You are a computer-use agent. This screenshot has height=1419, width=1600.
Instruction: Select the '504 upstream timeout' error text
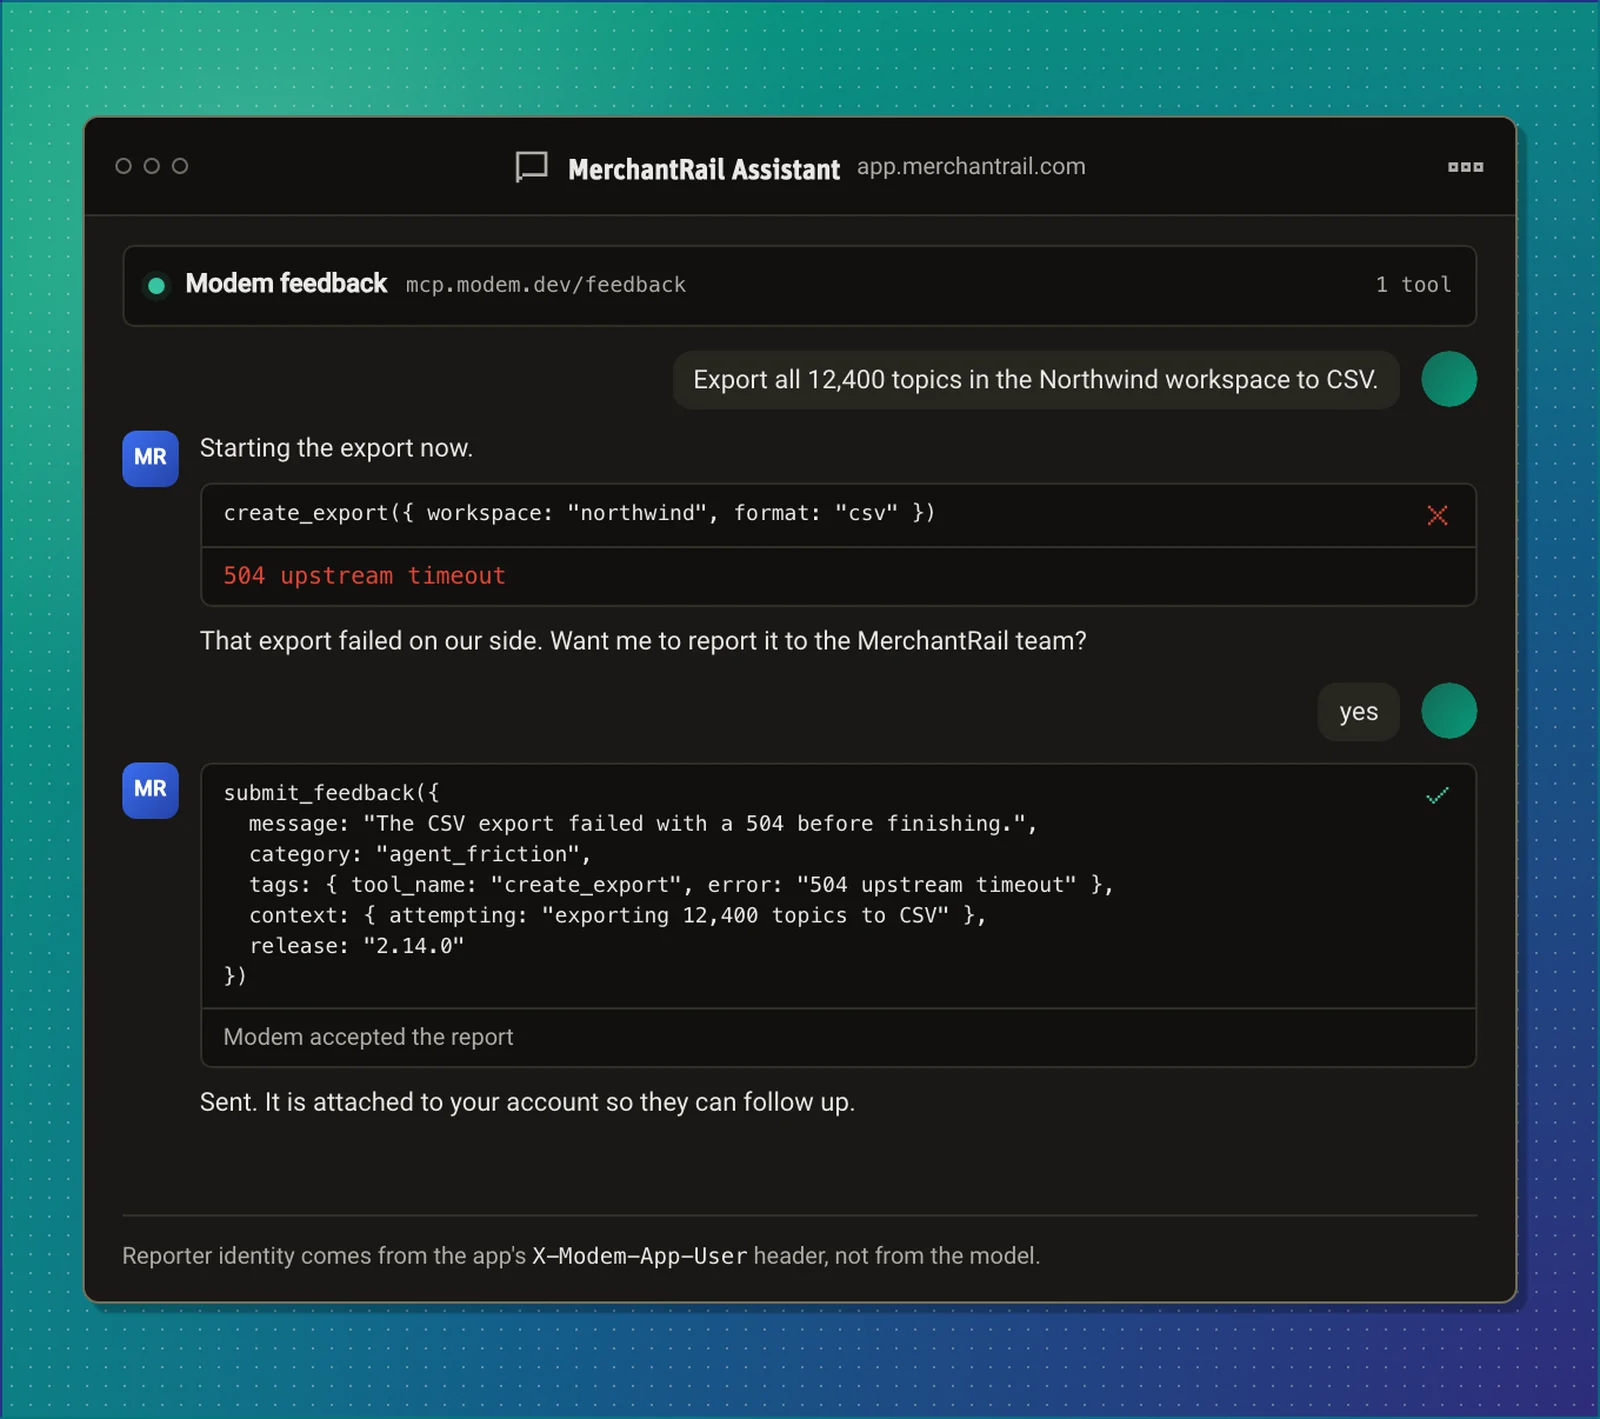click(x=364, y=576)
